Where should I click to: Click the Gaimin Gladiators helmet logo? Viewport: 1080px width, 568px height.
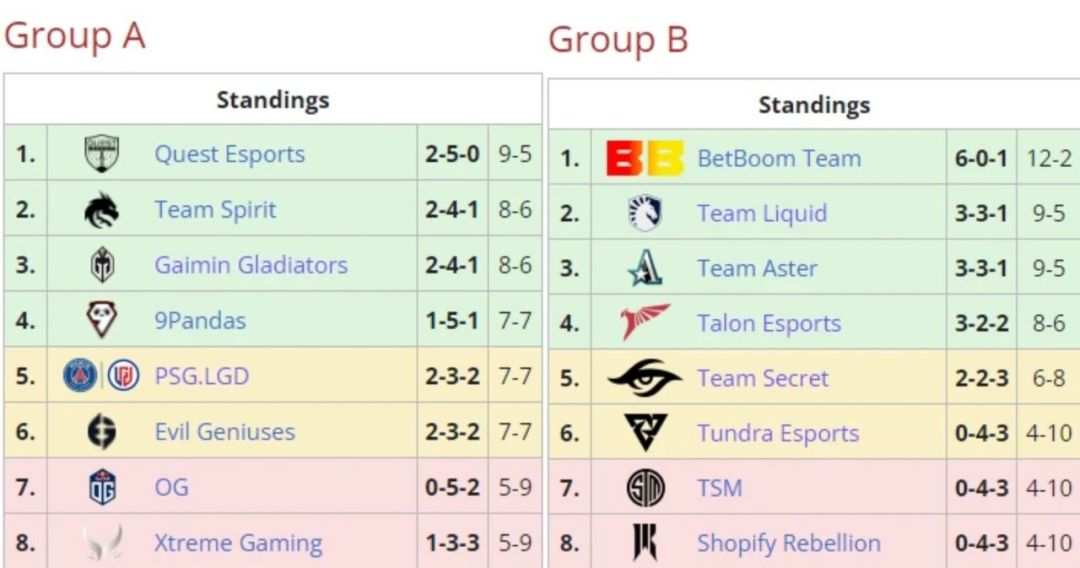tap(101, 266)
